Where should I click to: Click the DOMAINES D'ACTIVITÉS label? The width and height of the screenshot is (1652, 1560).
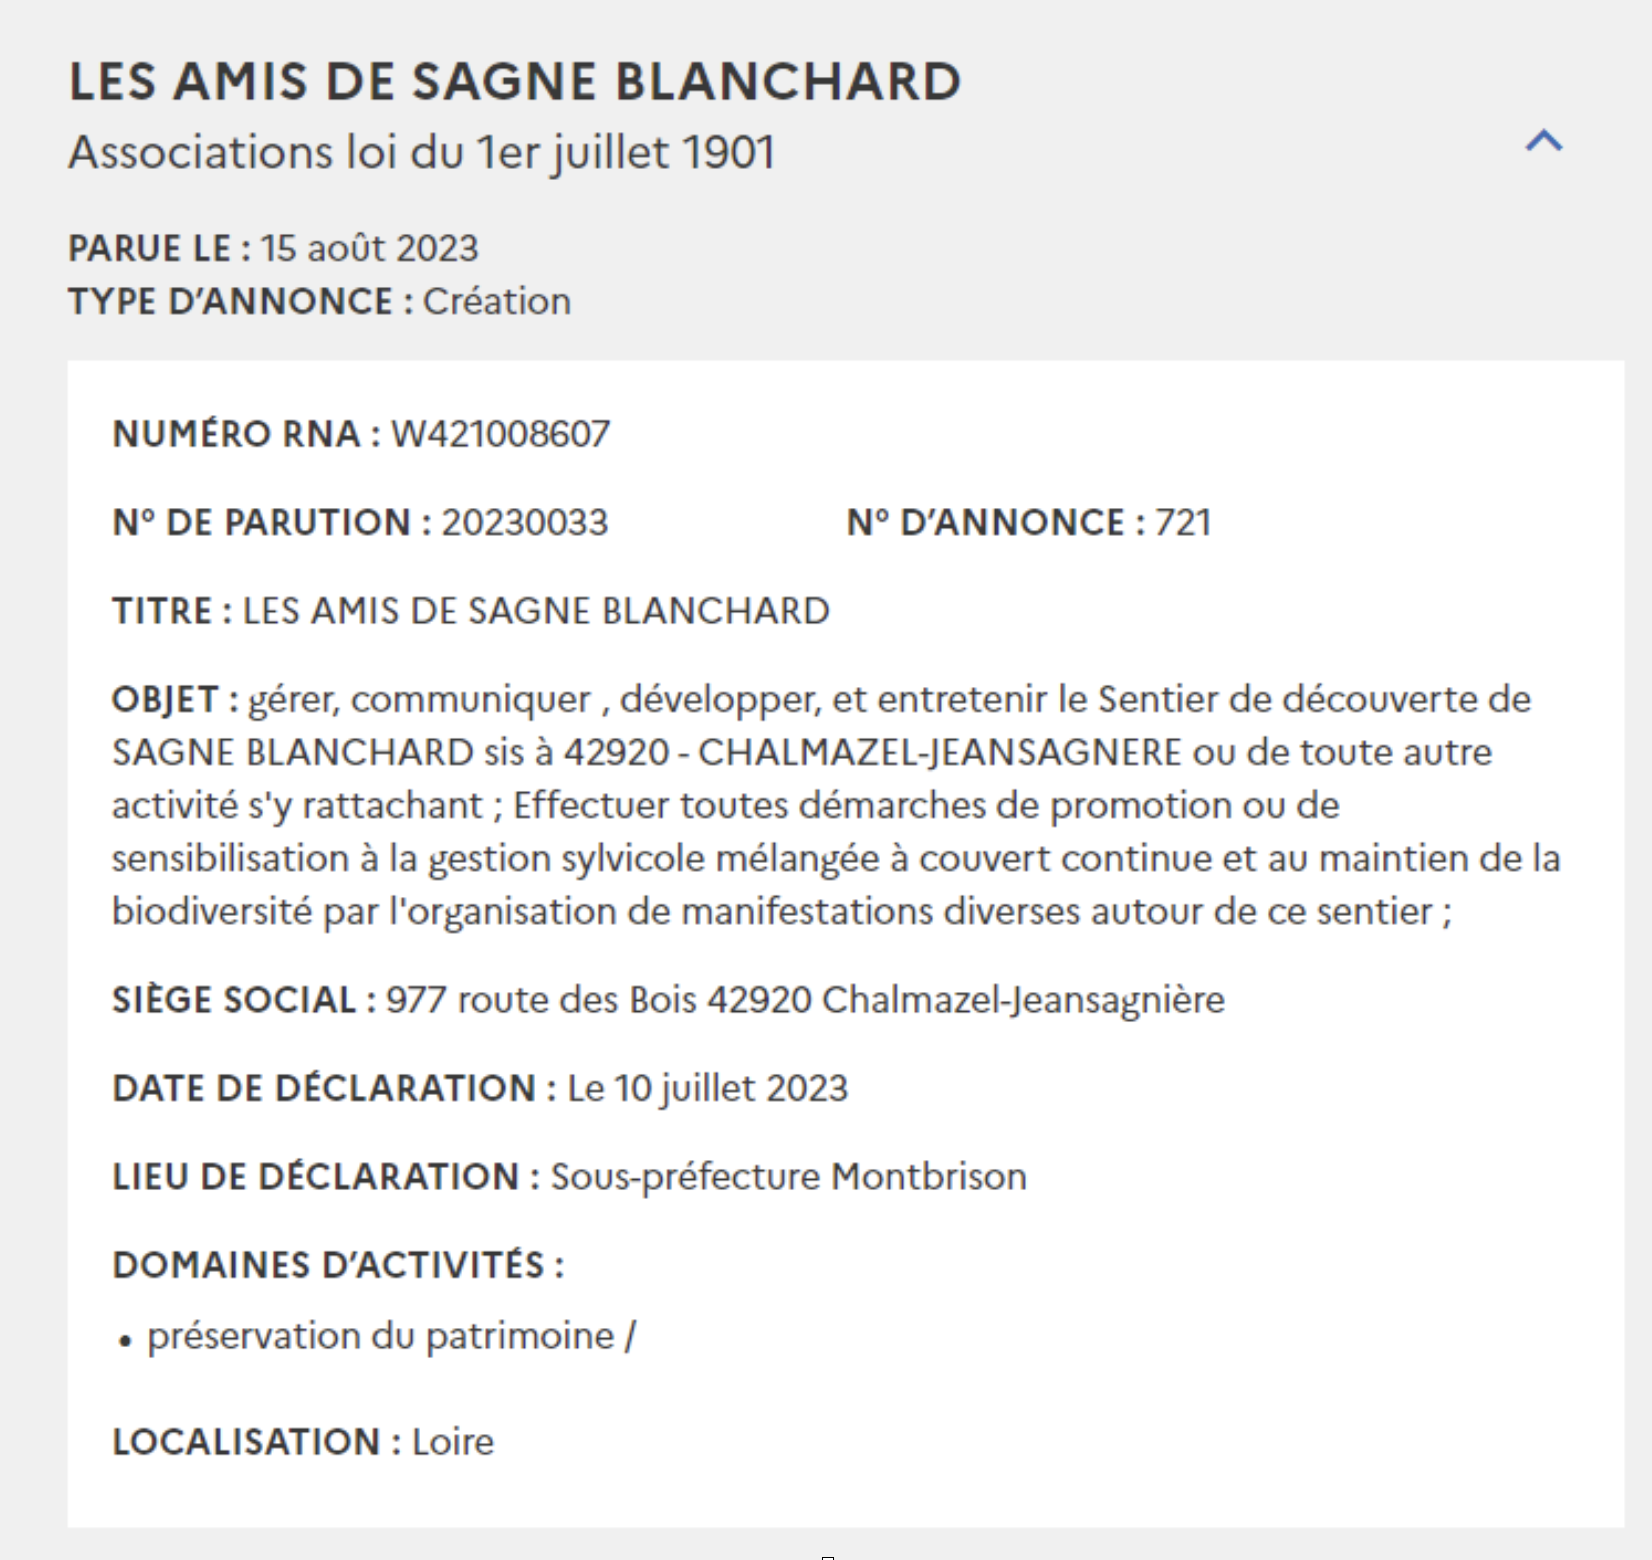tap(338, 1265)
